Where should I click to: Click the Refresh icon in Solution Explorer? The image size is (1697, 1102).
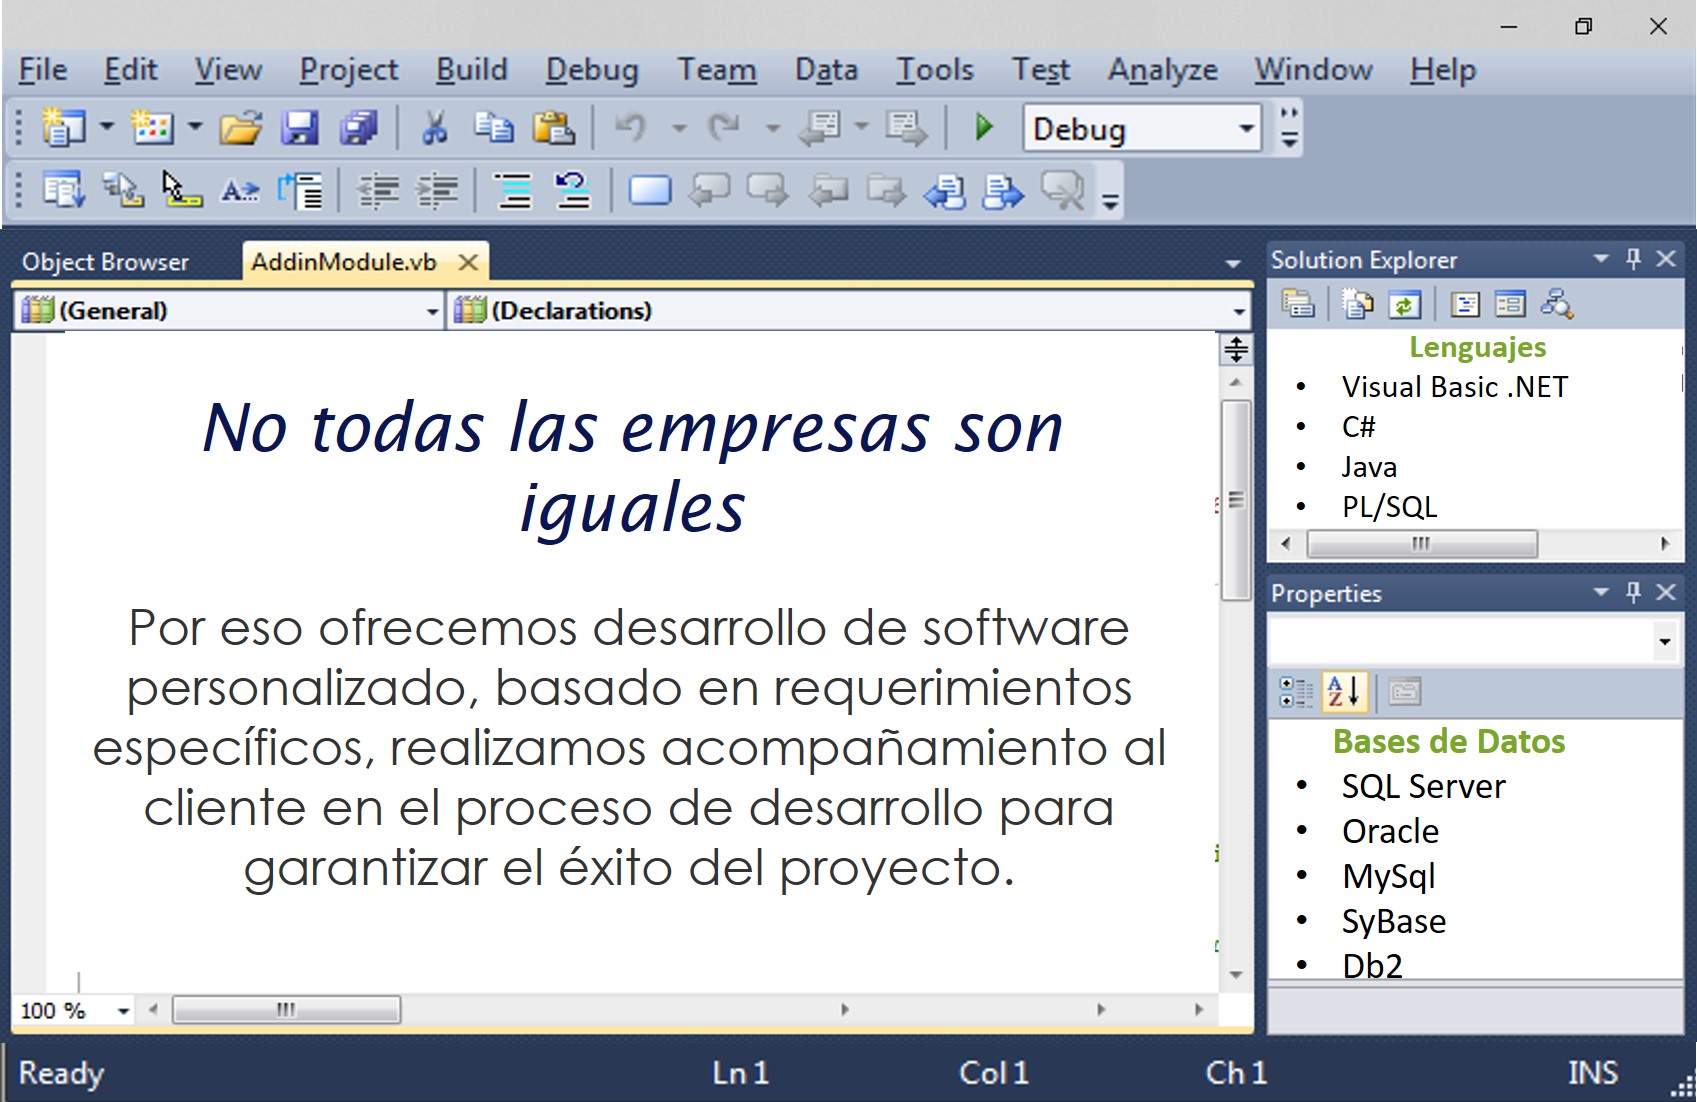1405,304
